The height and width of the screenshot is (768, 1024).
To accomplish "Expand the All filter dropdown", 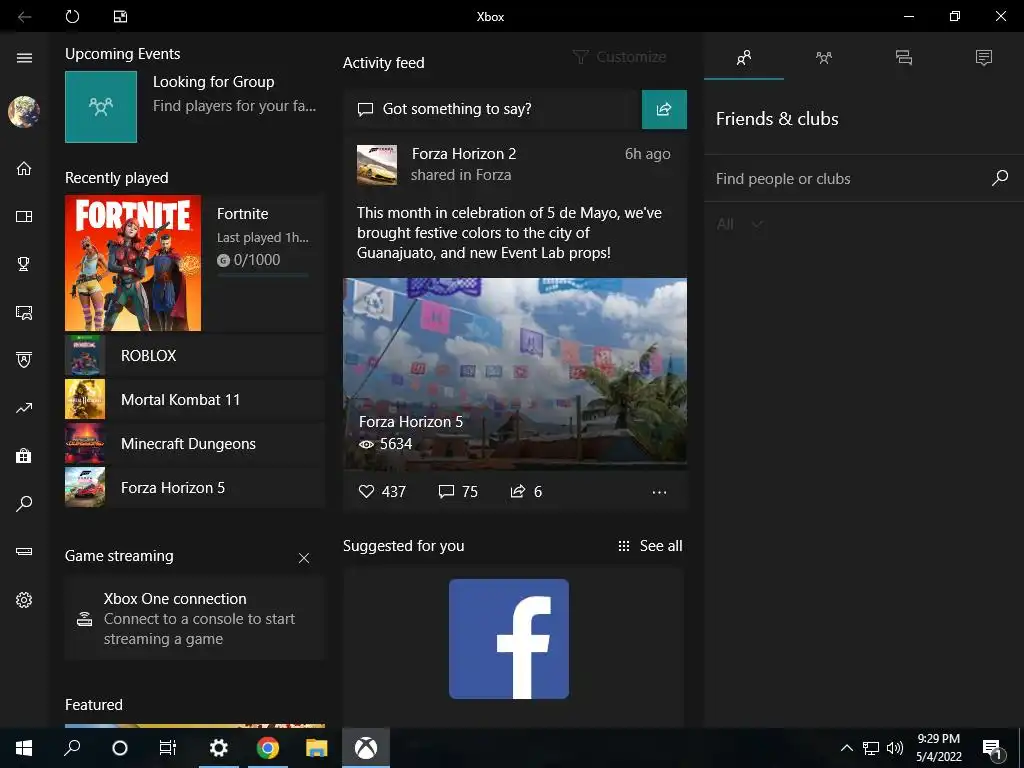I will coord(739,224).
